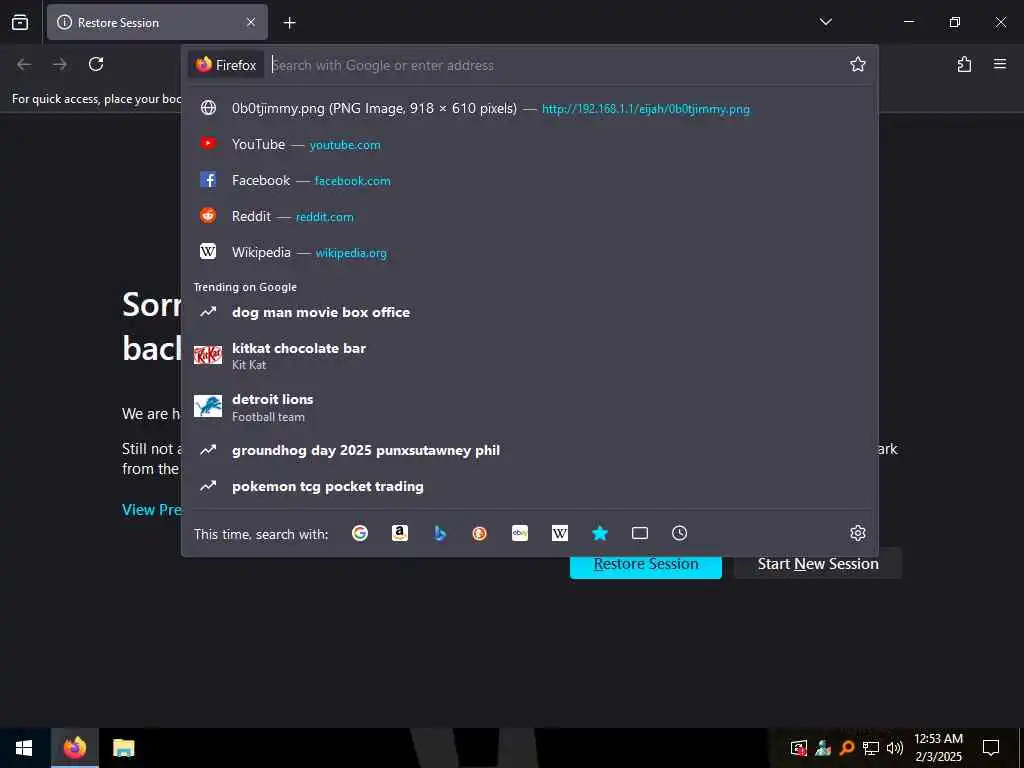Open the Firefox View tab icon
Viewport: 1024px width, 768px height.
[20, 22]
